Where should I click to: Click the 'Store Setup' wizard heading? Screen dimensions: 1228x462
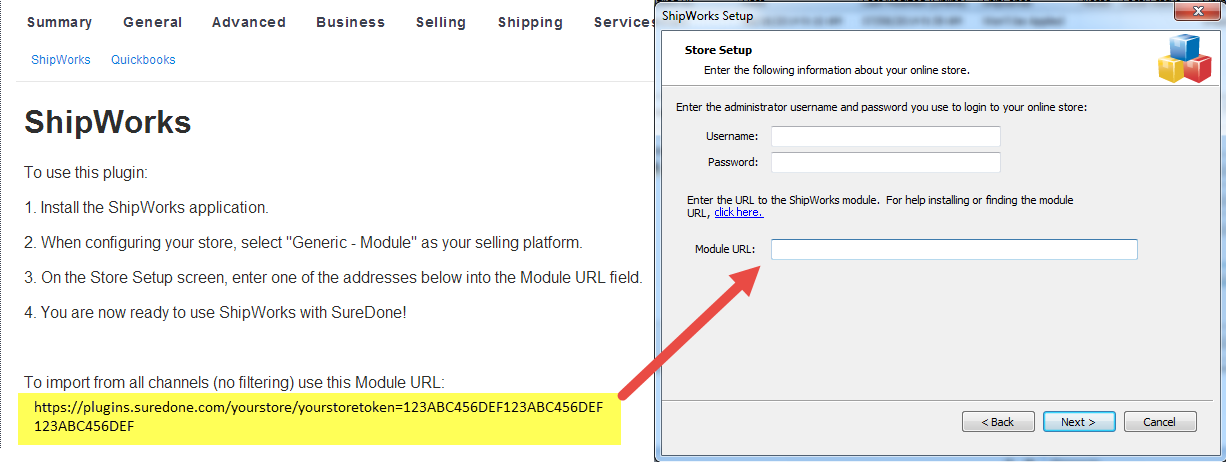click(x=718, y=50)
